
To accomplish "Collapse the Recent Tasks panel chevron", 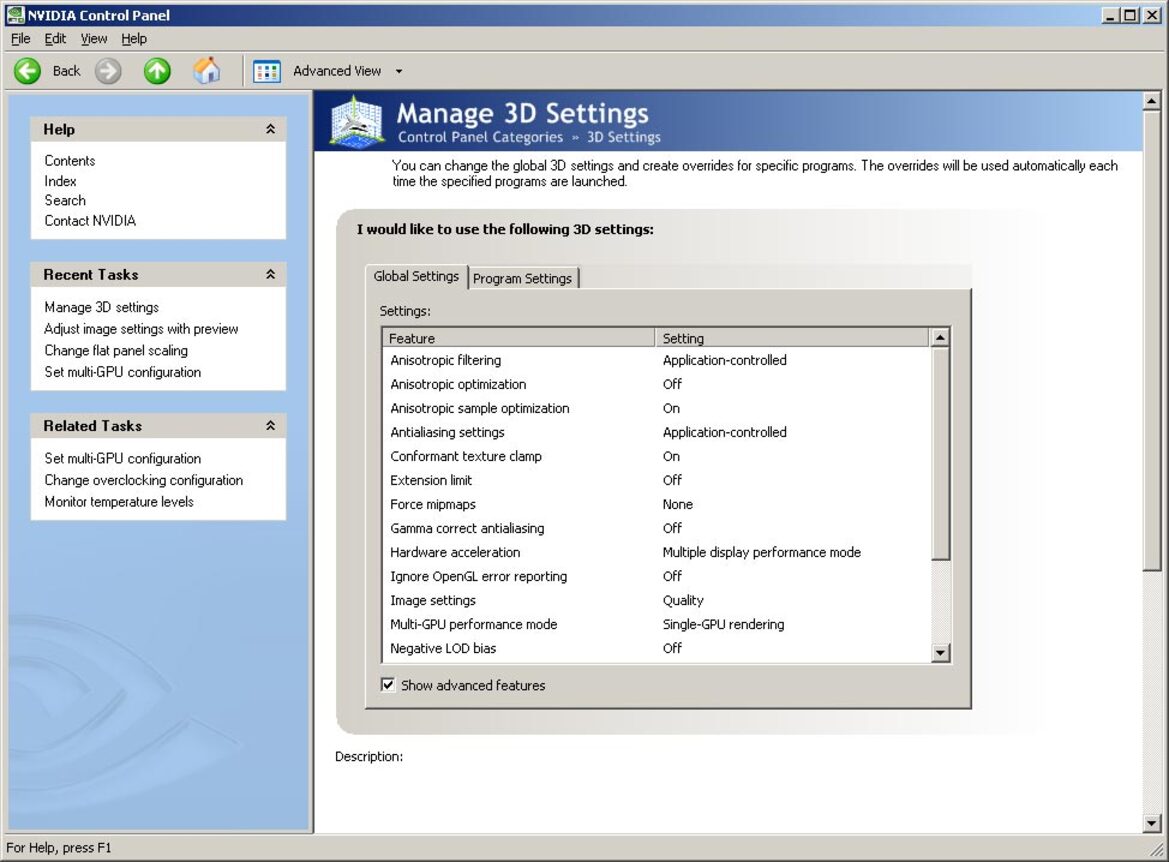I will click(271, 274).
